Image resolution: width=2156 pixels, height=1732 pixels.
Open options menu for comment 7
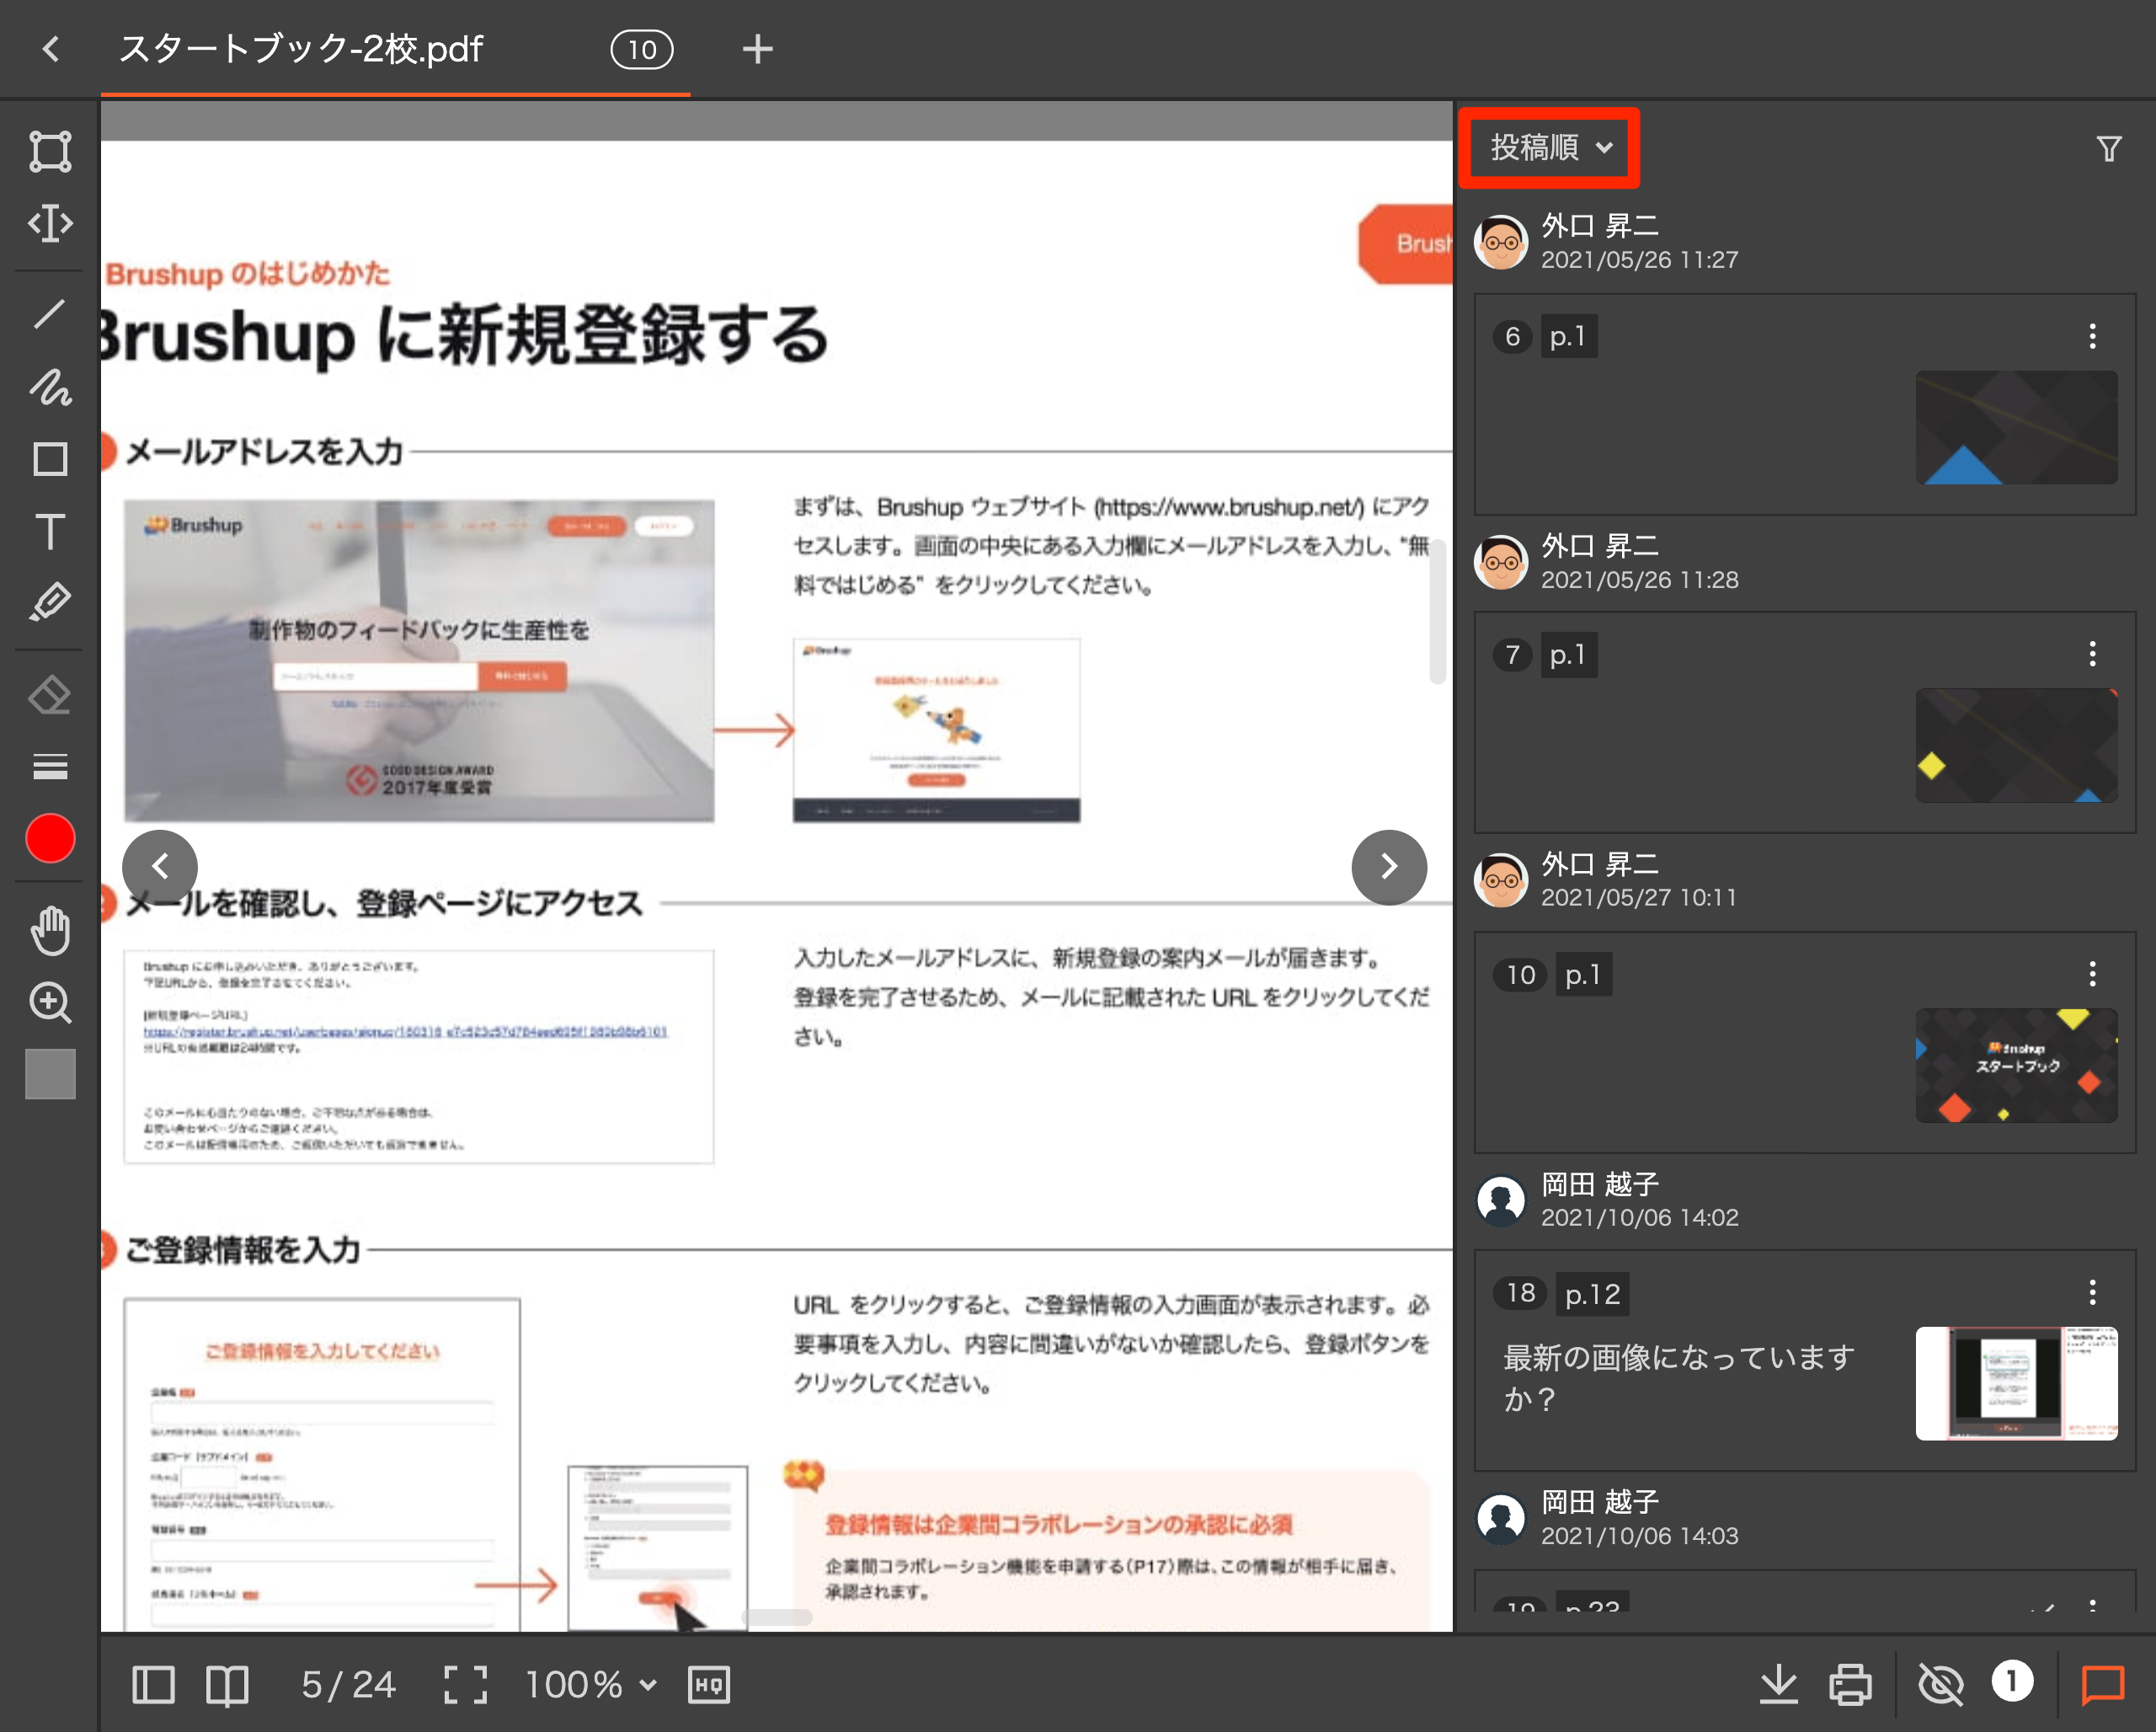pos(2092,654)
